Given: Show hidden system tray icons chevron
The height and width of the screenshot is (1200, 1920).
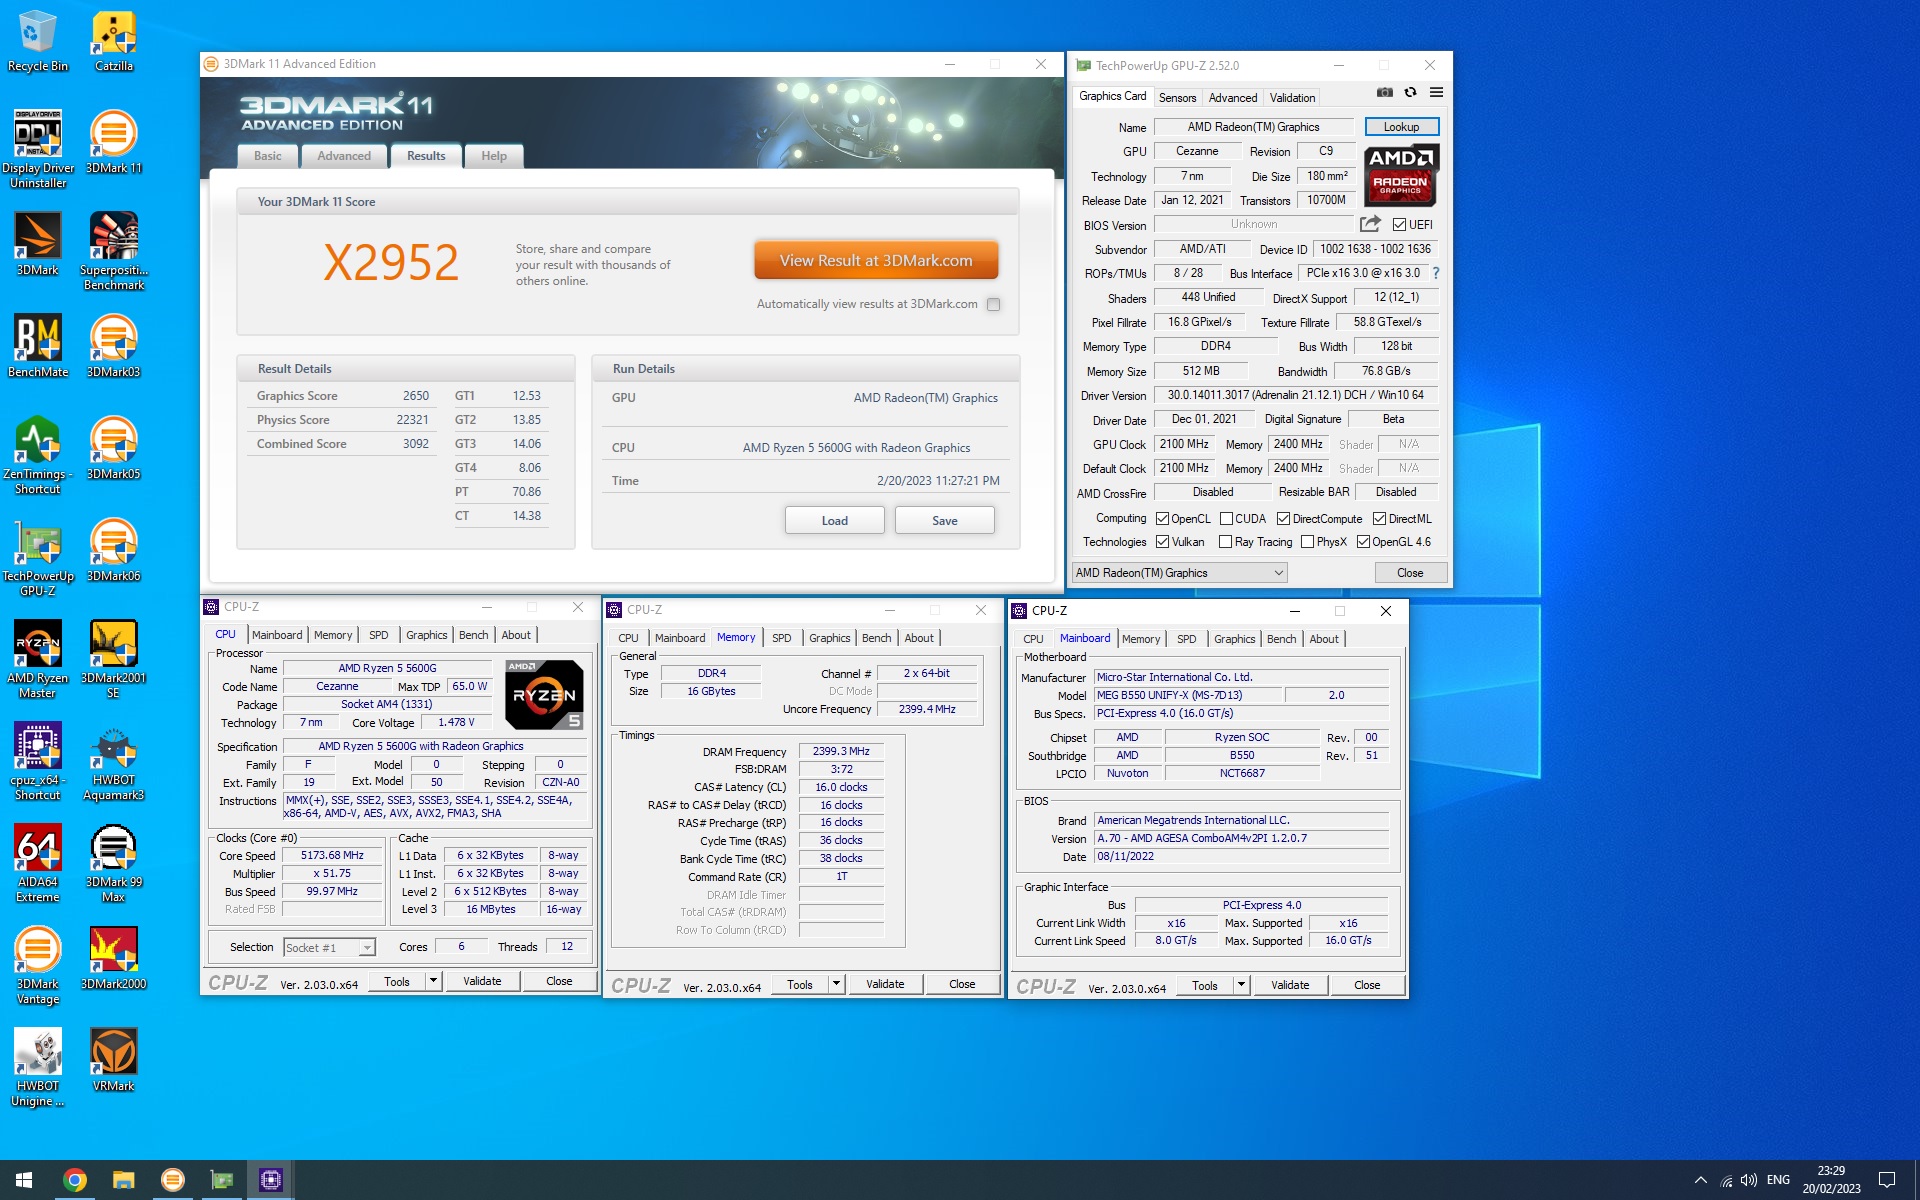Looking at the screenshot, I should point(1701,1180).
